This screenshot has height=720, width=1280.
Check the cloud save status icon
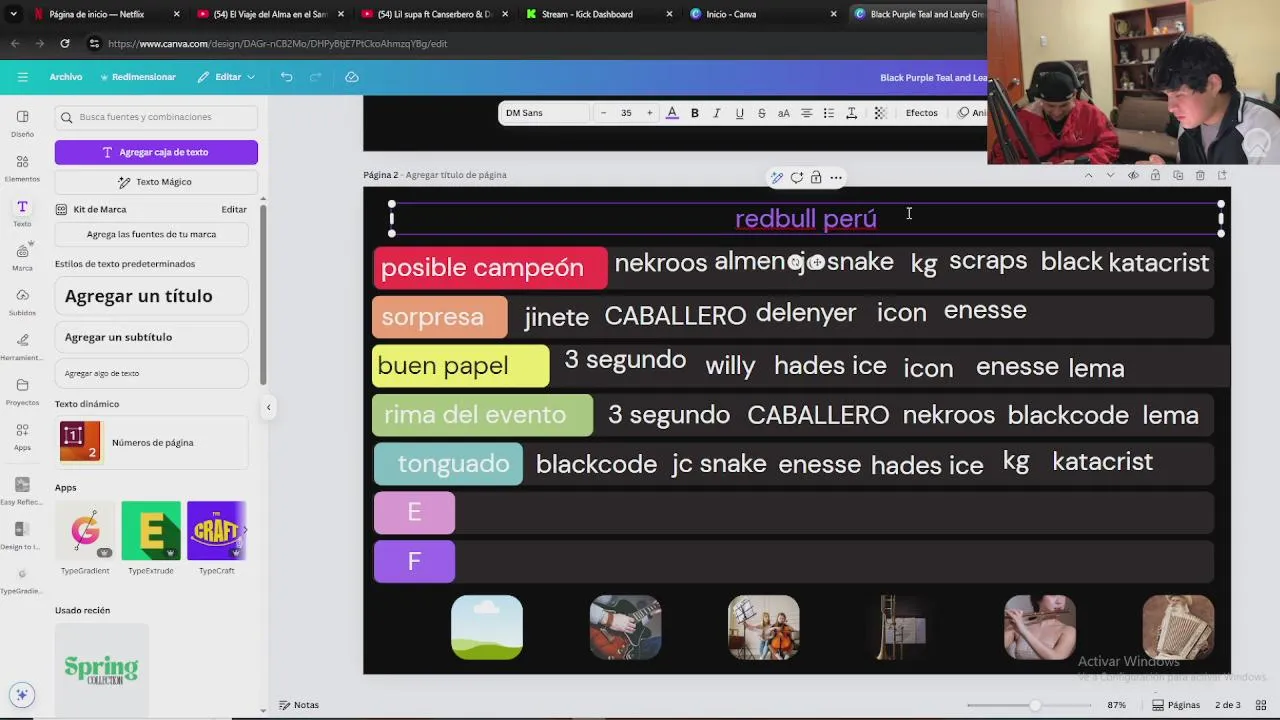click(352, 77)
